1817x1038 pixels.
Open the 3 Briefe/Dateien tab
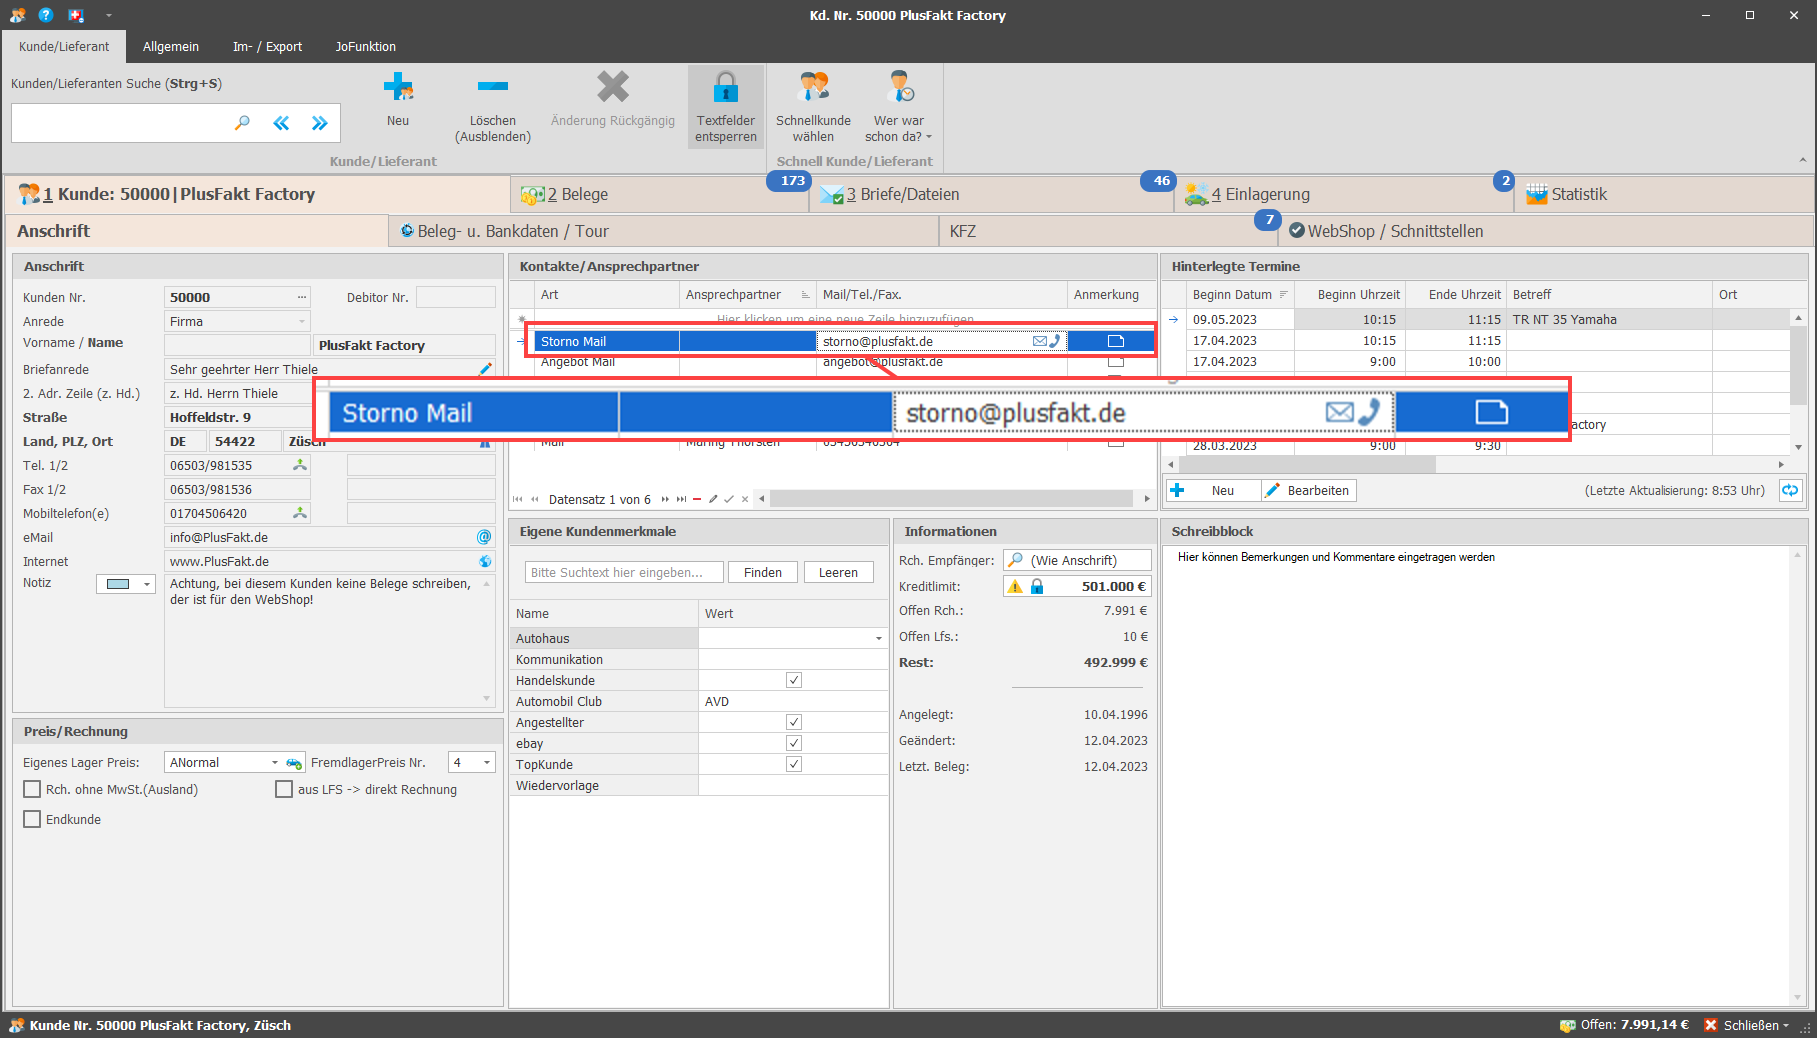(991, 194)
